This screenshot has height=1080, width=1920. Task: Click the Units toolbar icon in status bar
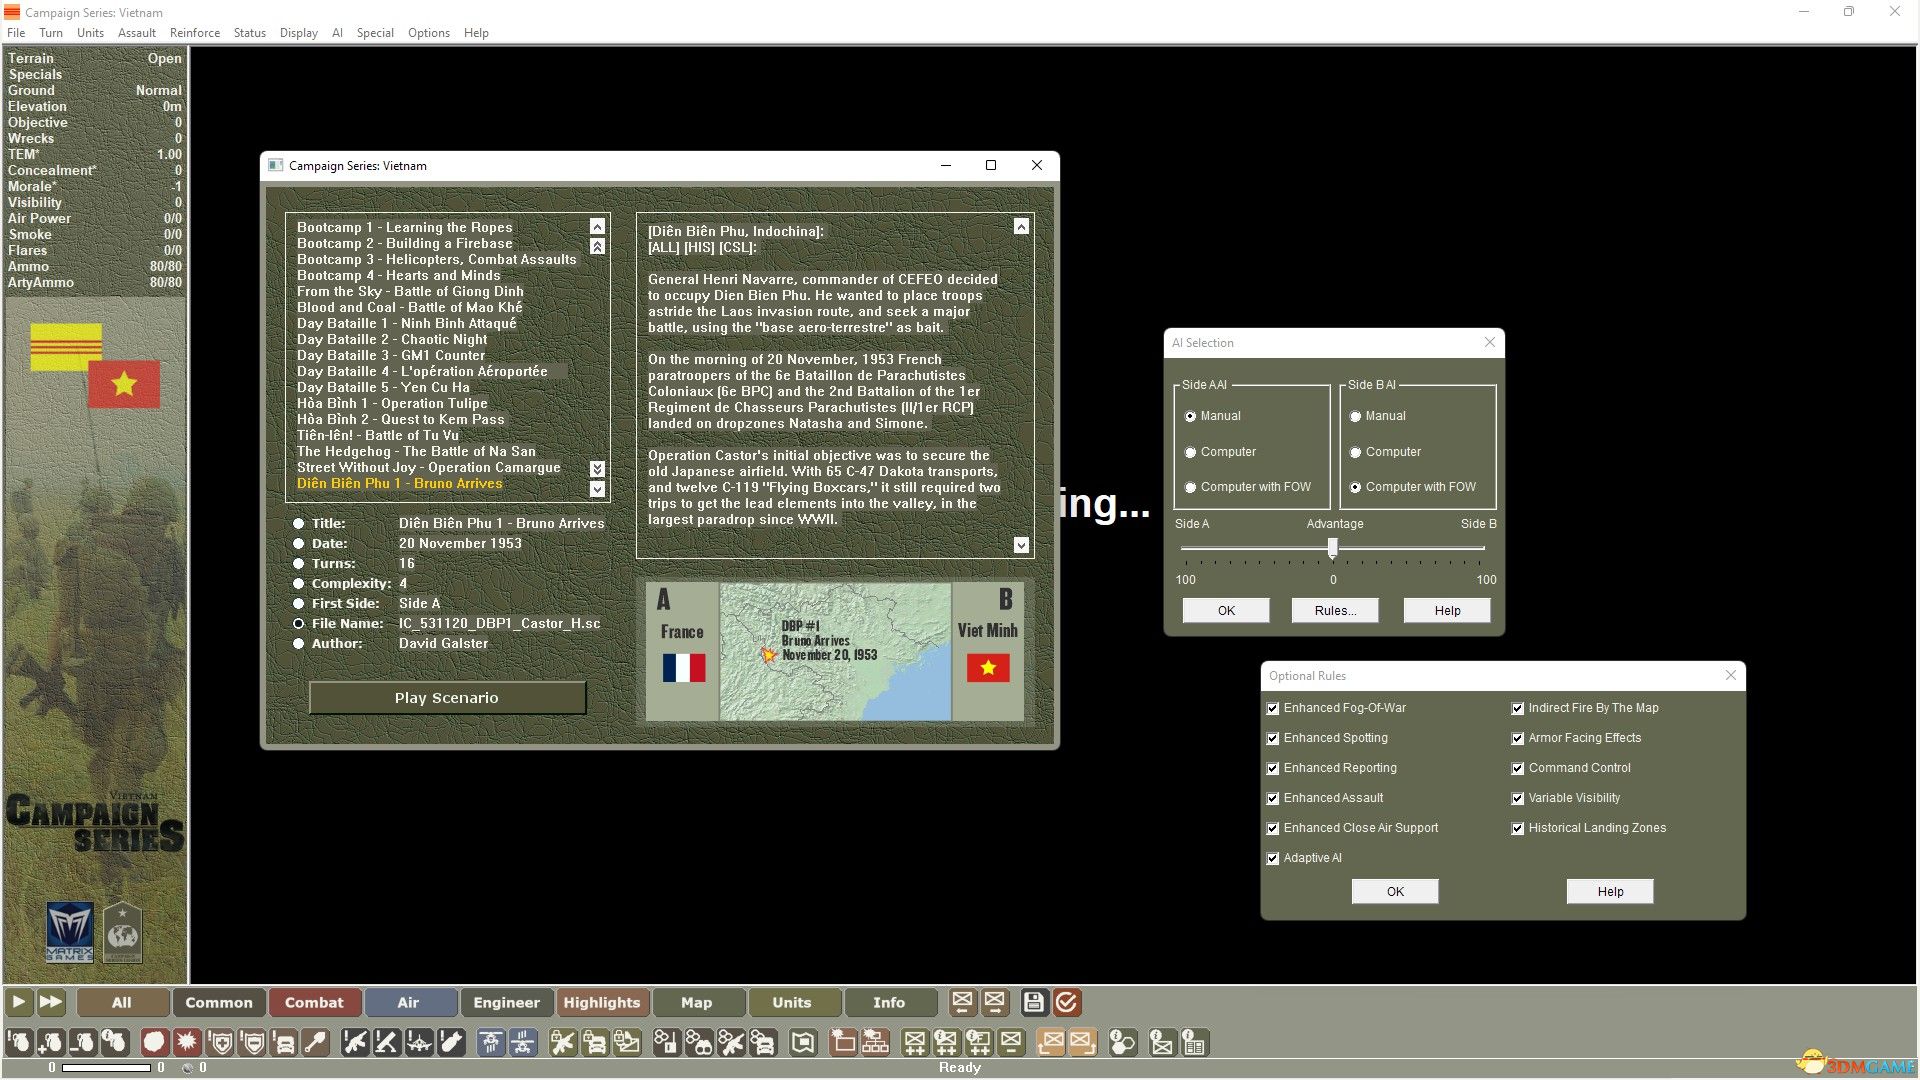790,1002
